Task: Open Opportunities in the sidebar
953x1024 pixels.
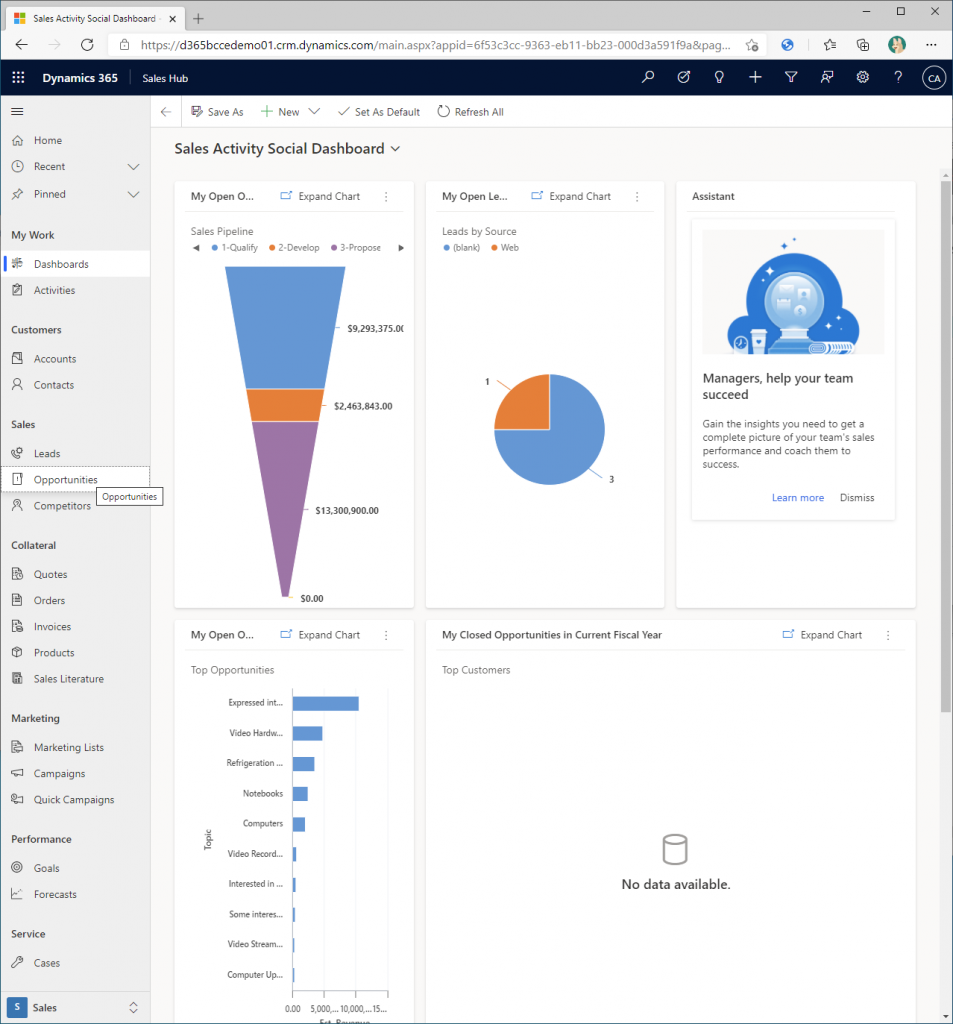Action: pos(65,480)
